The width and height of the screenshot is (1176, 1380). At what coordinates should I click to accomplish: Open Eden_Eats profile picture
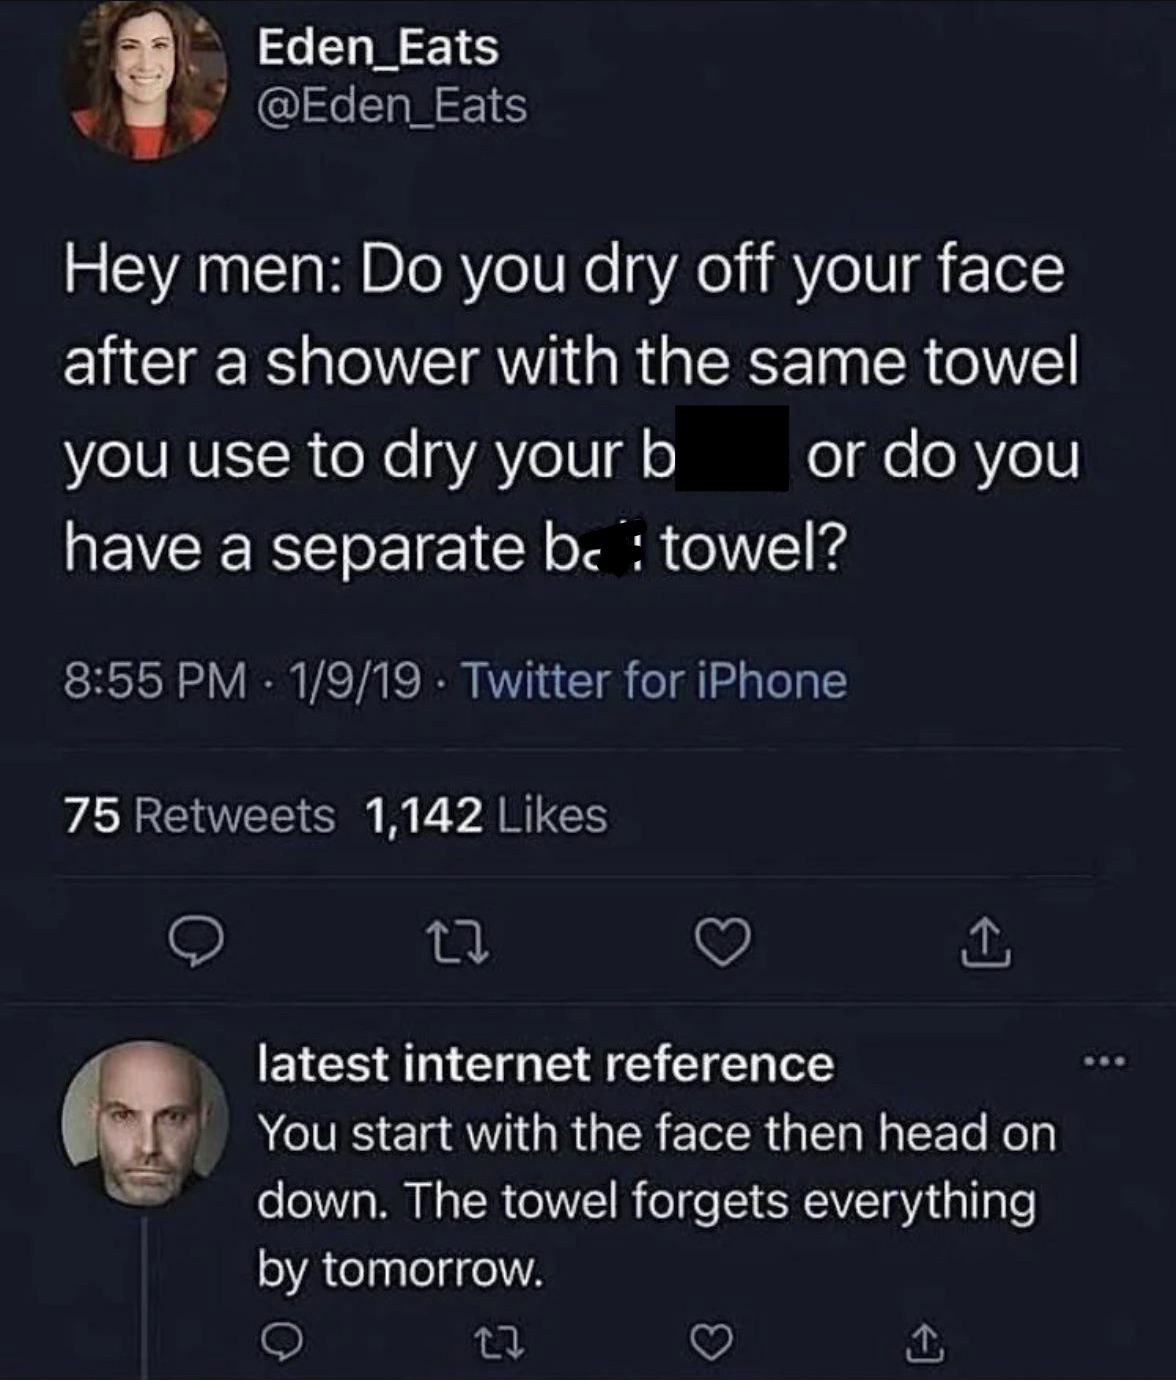146,80
